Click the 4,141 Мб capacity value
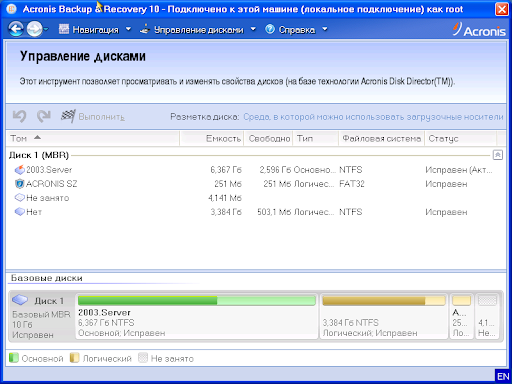Viewport: 512px width, 384px height. (x=225, y=198)
